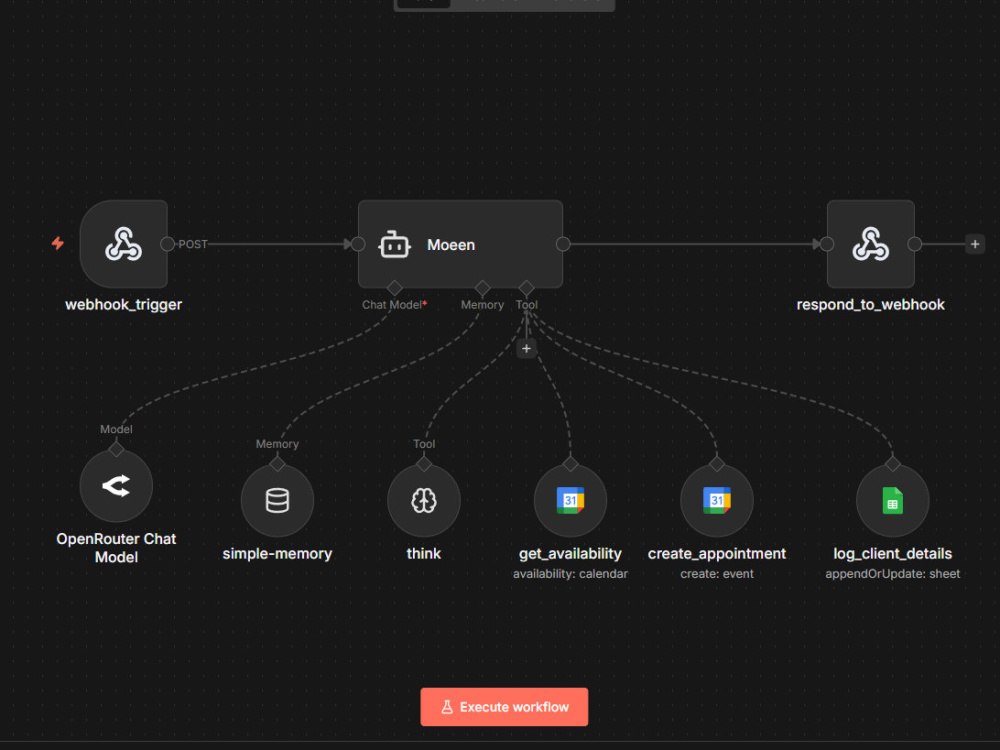Click the "get_availability" label
This screenshot has width=1000, height=750.
click(570, 554)
